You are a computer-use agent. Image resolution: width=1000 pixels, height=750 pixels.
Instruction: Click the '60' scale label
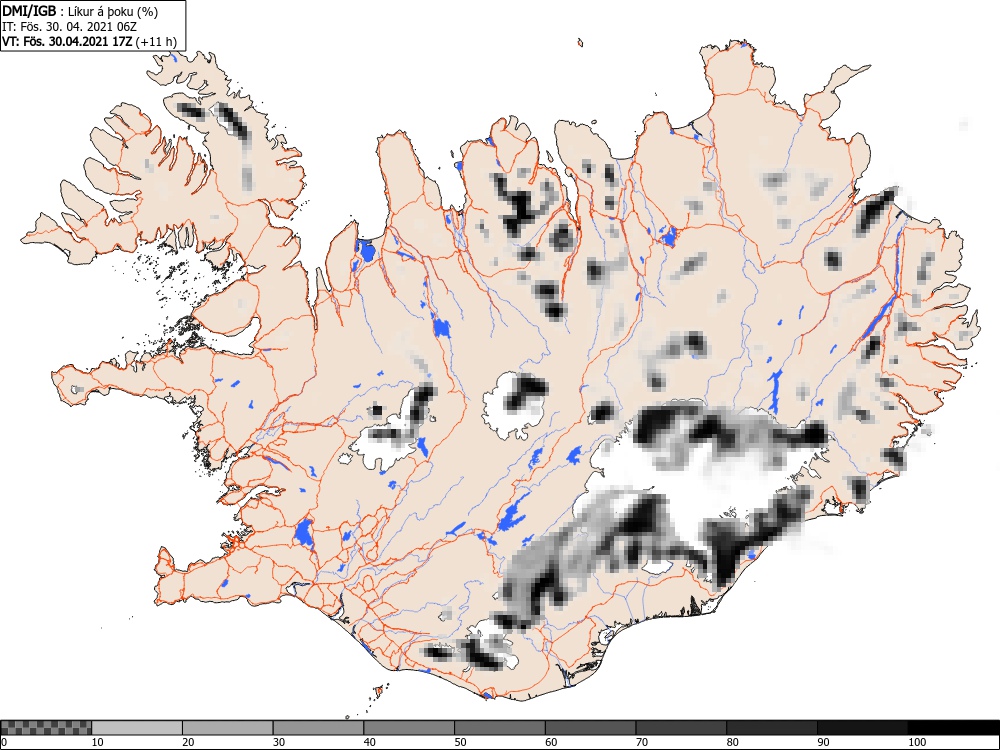551,742
